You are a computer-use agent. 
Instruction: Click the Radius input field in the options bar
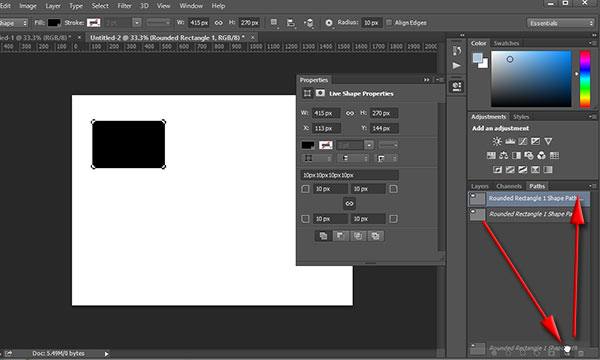(371, 23)
